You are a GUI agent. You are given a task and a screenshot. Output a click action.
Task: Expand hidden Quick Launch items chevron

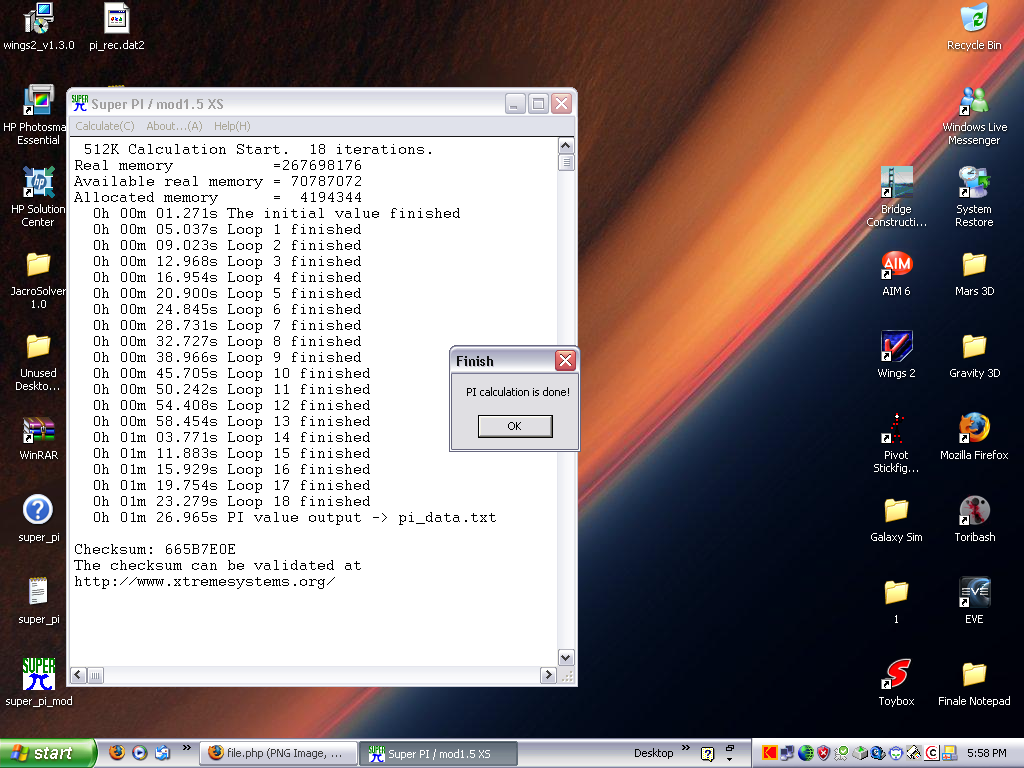pos(186,748)
